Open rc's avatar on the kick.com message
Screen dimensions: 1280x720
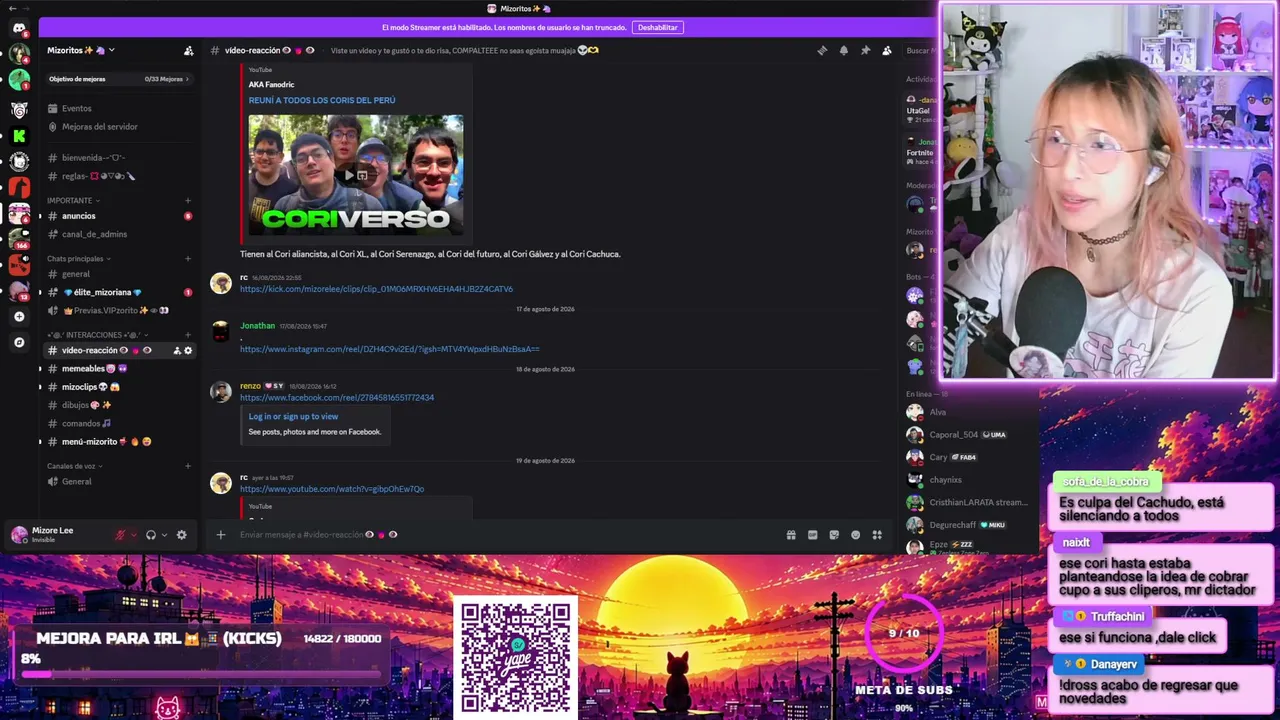(x=221, y=283)
